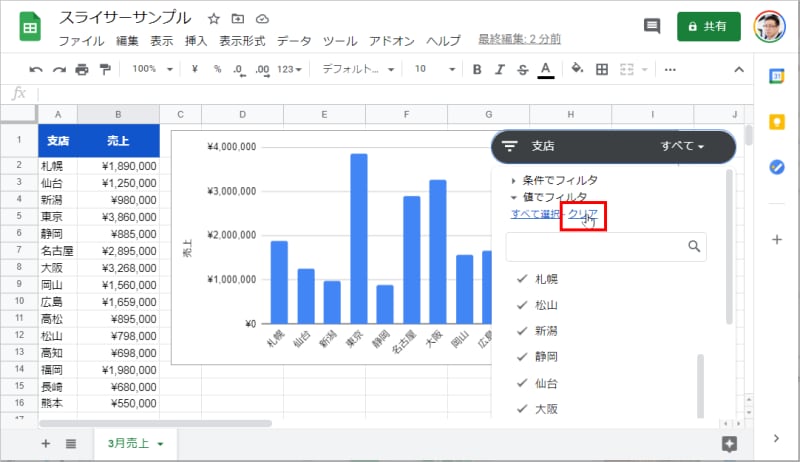Open the すべて dropdown on the slicer
The height and width of the screenshot is (462, 800).
pyautogui.click(x=682, y=146)
